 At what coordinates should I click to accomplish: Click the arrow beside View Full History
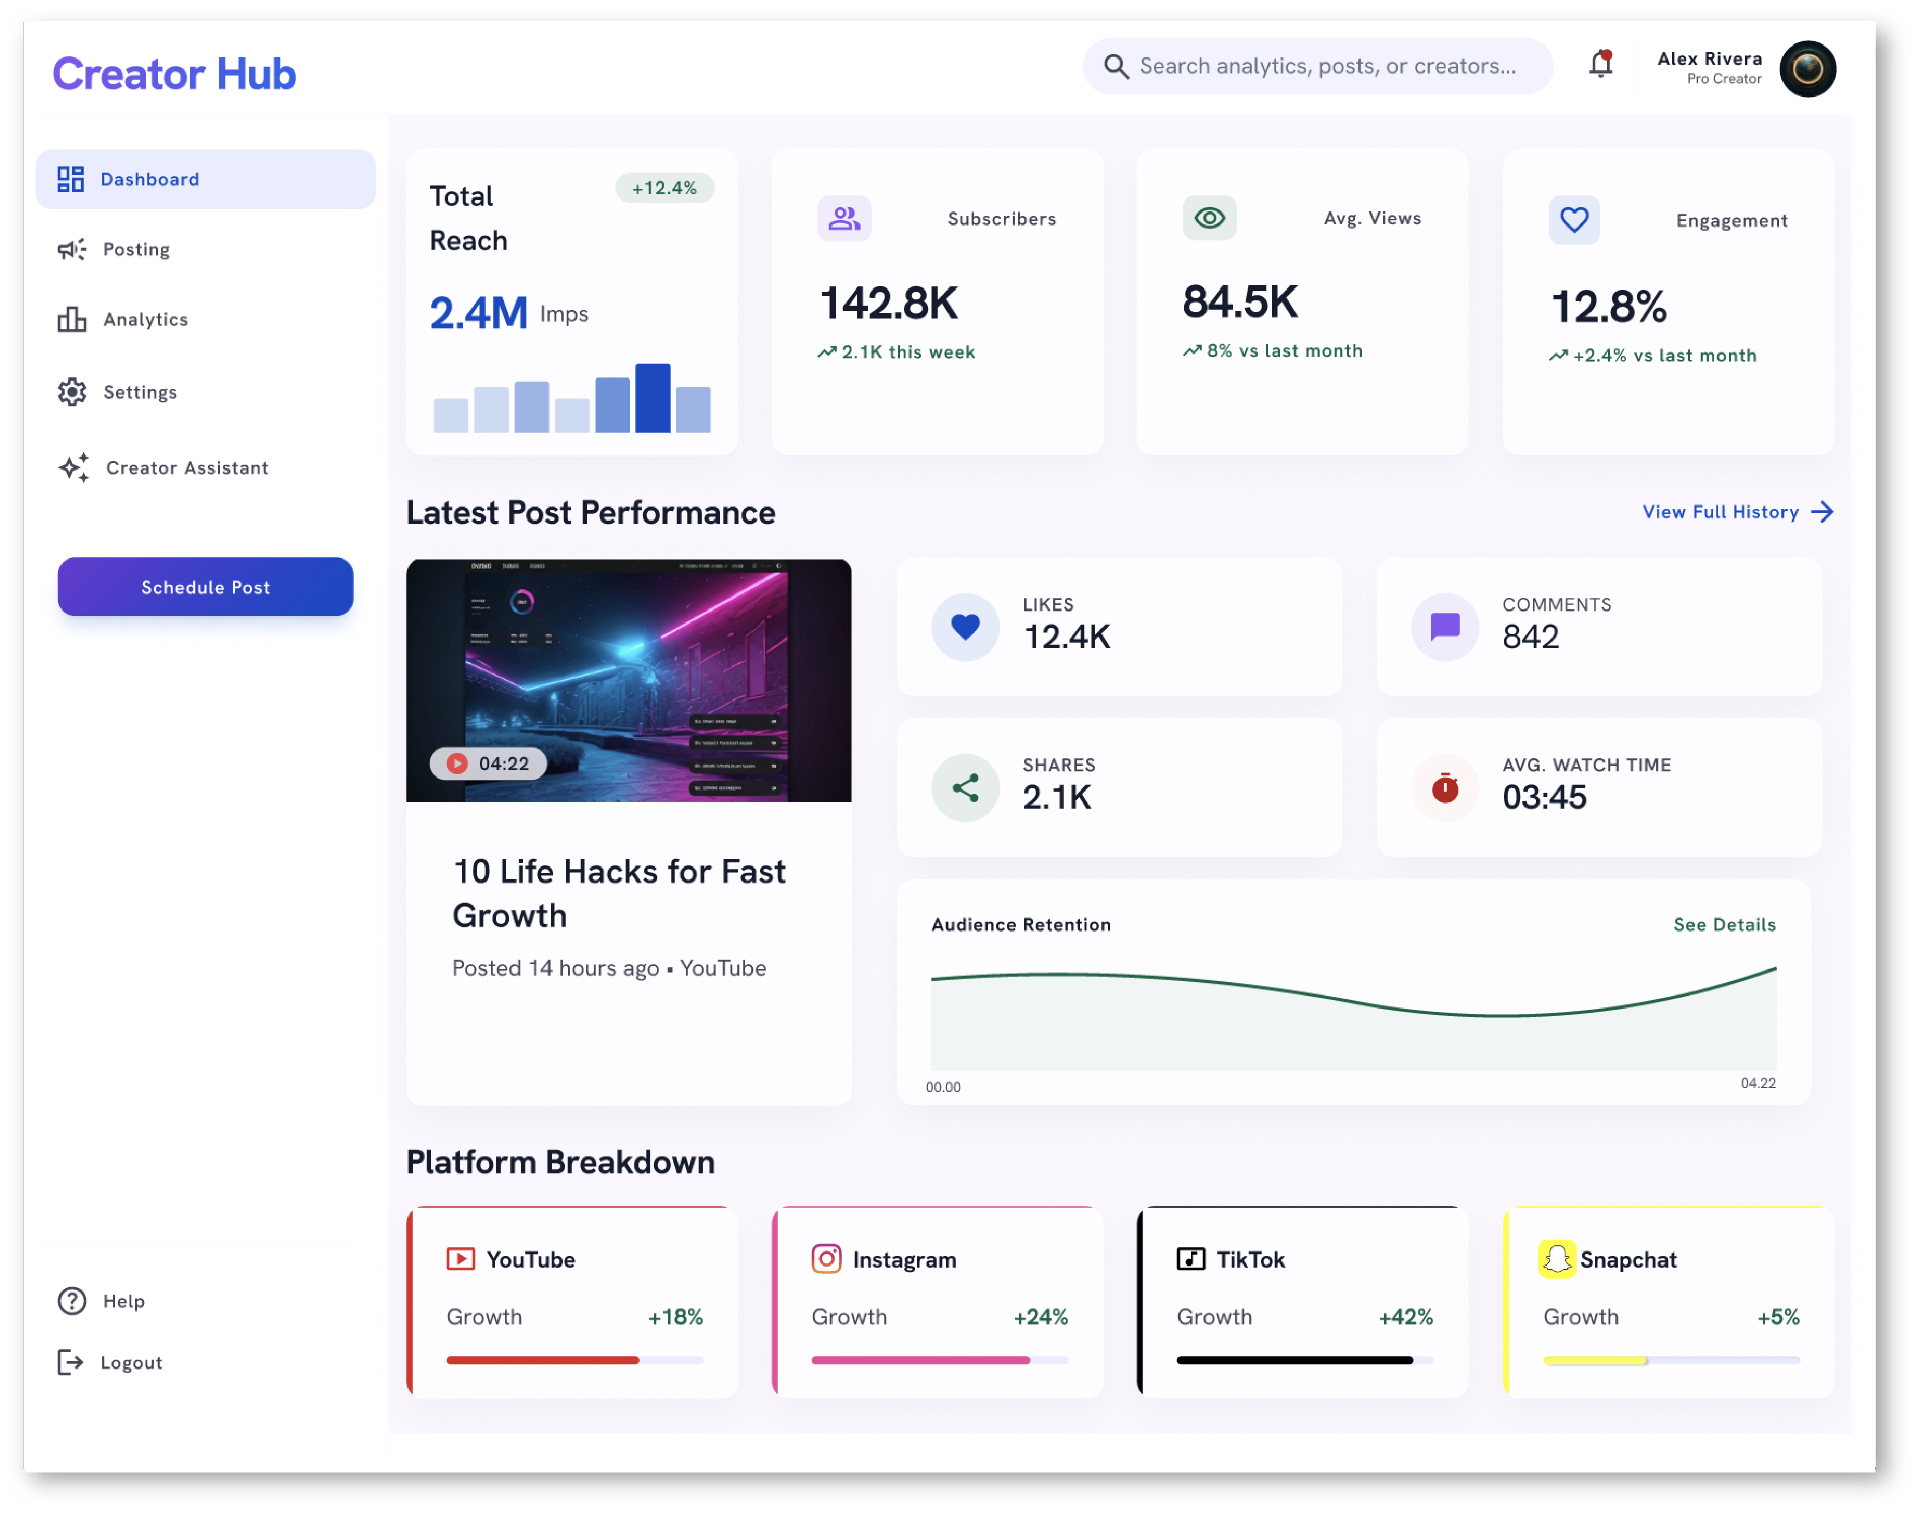pos(1823,512)
